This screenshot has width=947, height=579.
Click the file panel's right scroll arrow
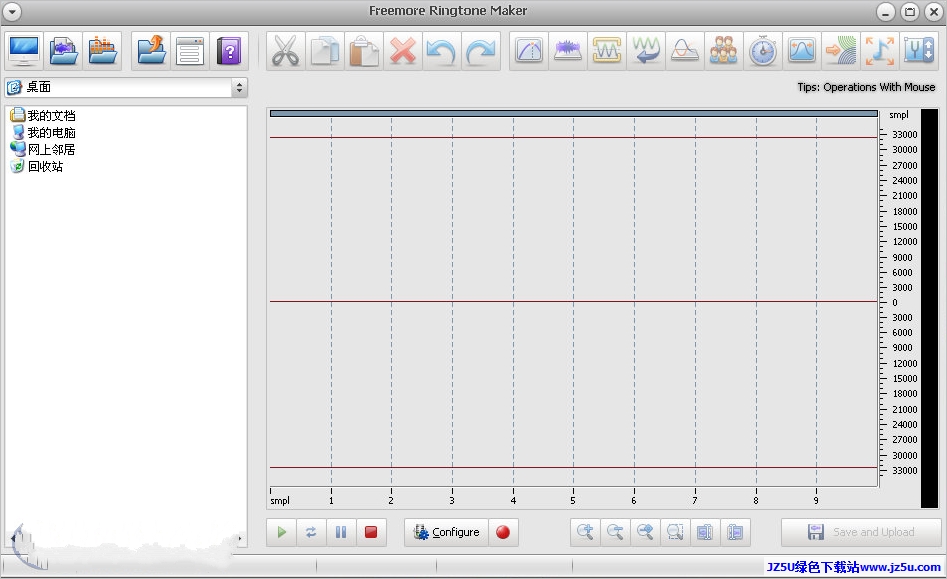pos(240,538)
